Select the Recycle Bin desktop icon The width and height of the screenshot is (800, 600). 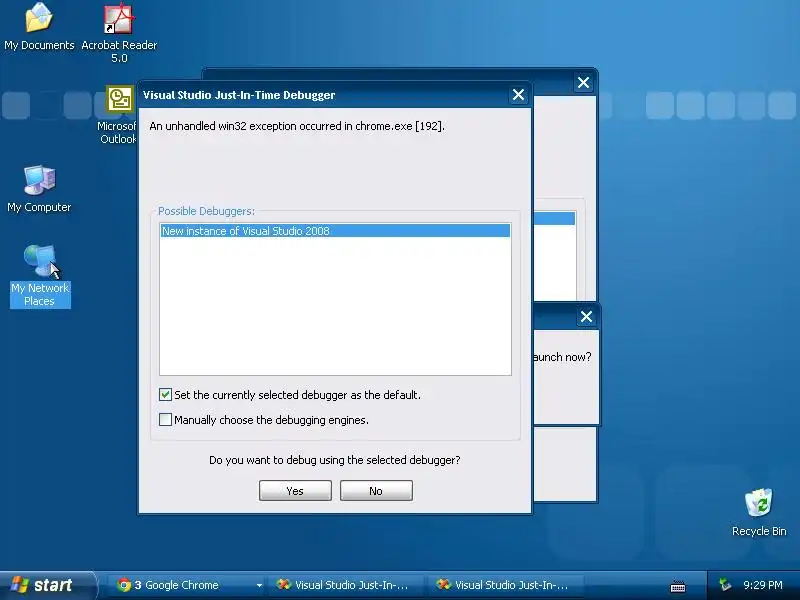click(759, 512)
